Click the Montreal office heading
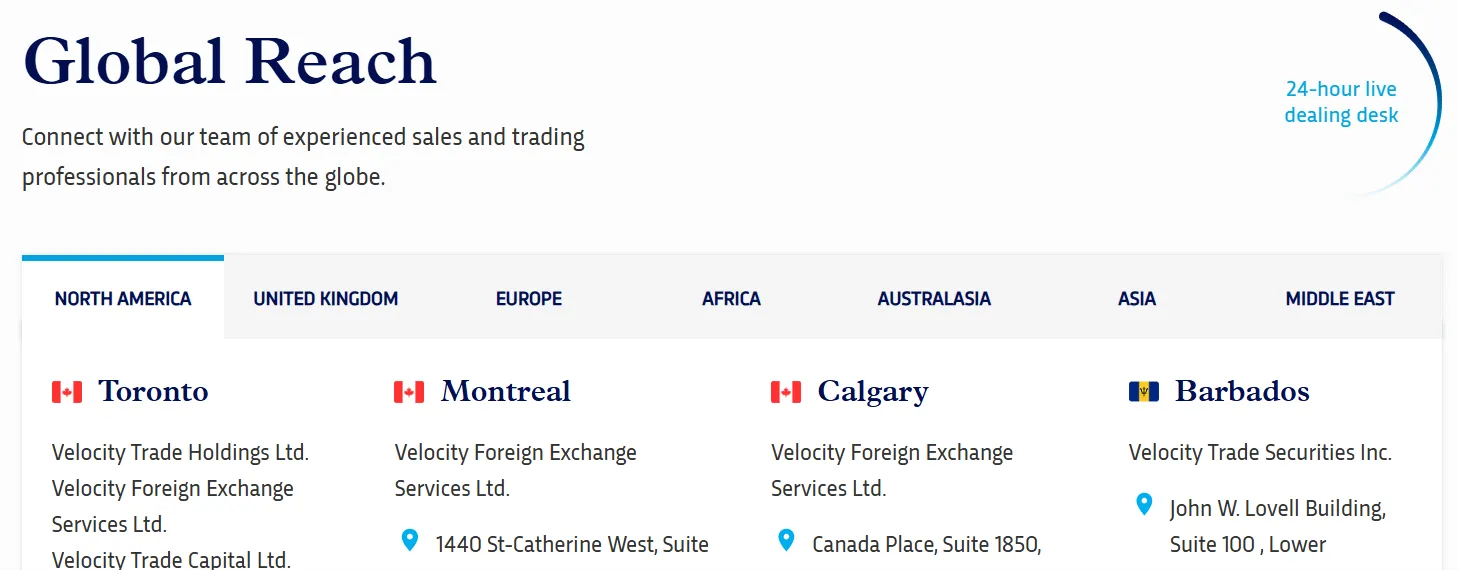Viewport: 1458px width, 570px height. click(506, 391)
